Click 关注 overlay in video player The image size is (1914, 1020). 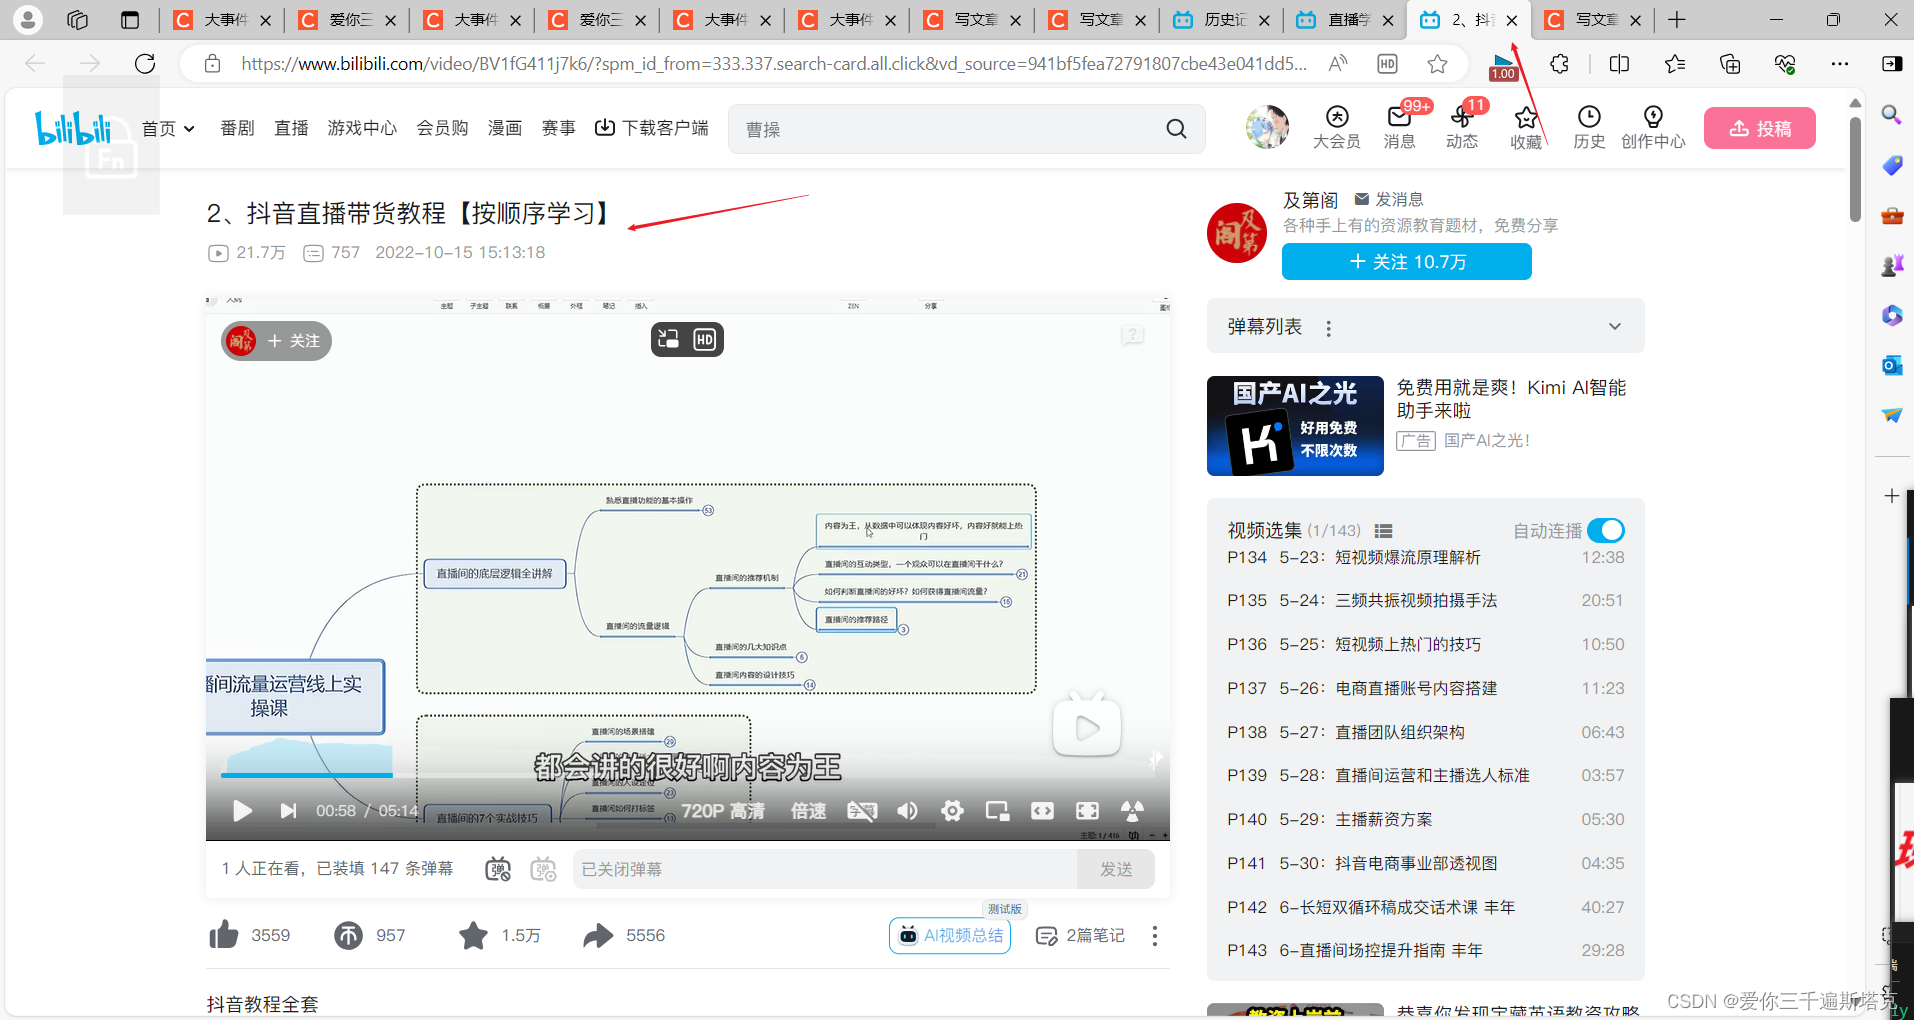[276, 341]
